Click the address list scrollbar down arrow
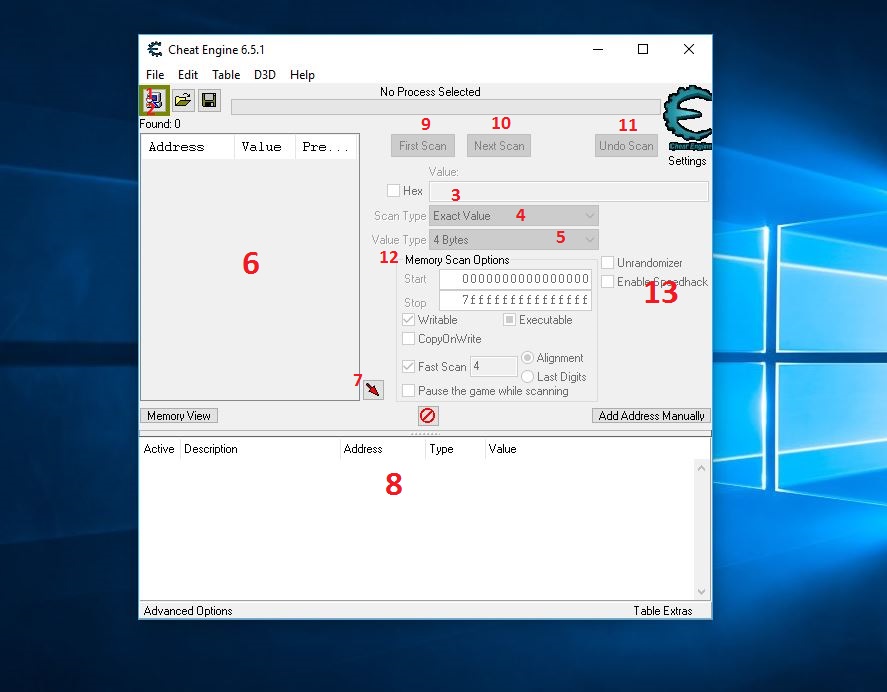Image resolution: width=887 pixels, height=692 pixels. [x=701, y=592]
